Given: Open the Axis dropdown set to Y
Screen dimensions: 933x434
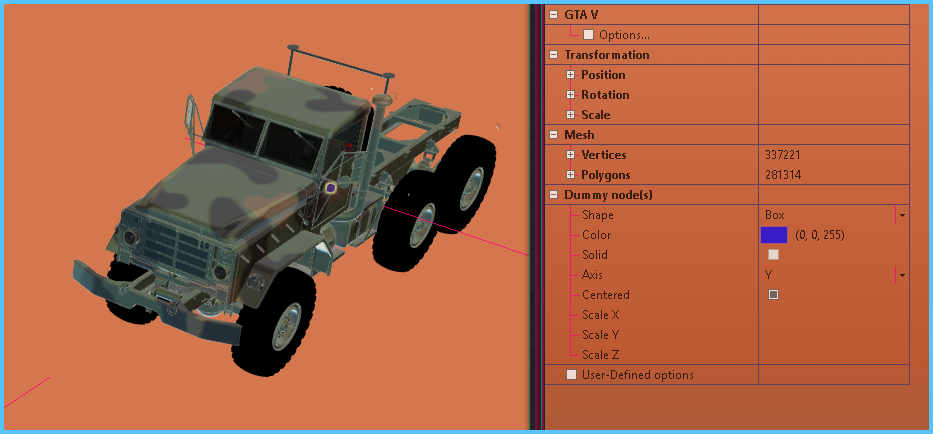Looking at the screenshot, I should (901, 275).
